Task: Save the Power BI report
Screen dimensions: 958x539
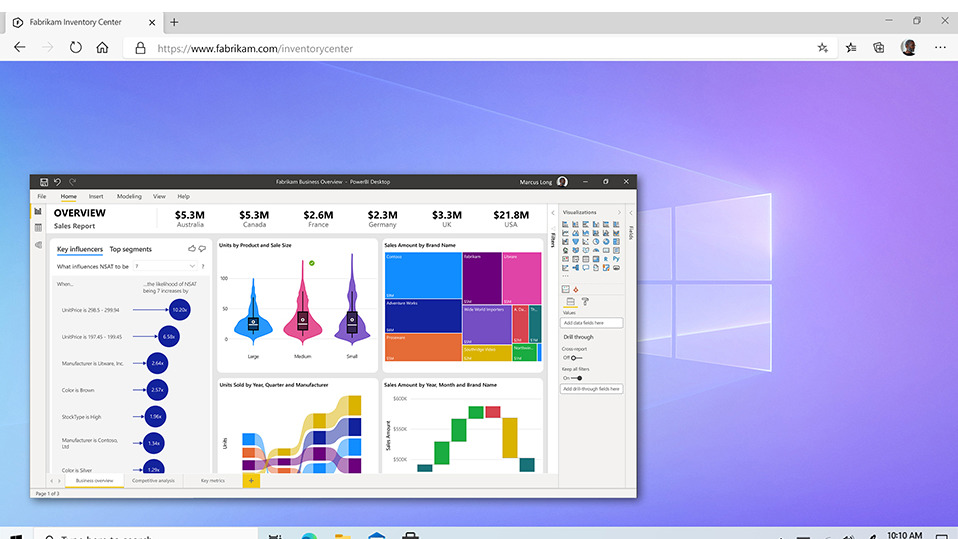Action: (44, 182)
